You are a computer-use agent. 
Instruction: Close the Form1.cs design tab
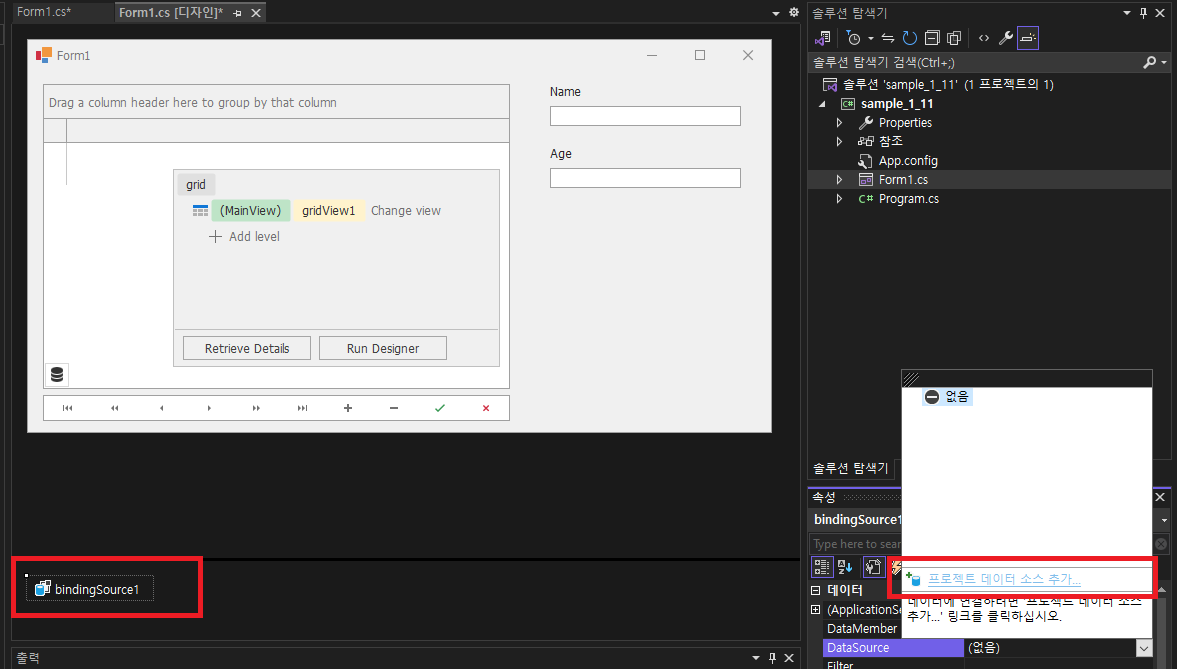[x=256, y=13]
